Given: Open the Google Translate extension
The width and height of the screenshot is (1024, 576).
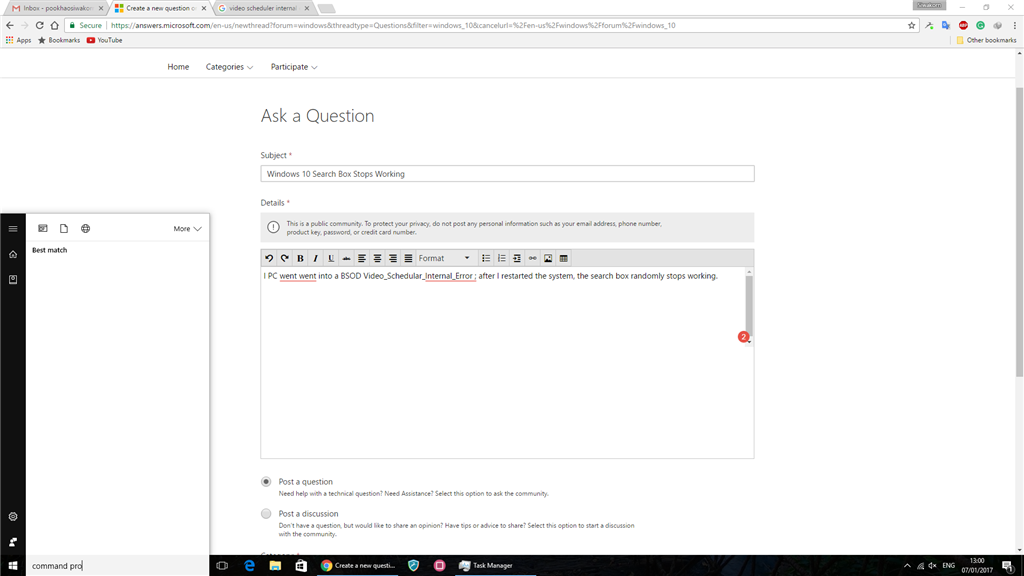Looking at the screenshot, I should [x=946, y=25].
